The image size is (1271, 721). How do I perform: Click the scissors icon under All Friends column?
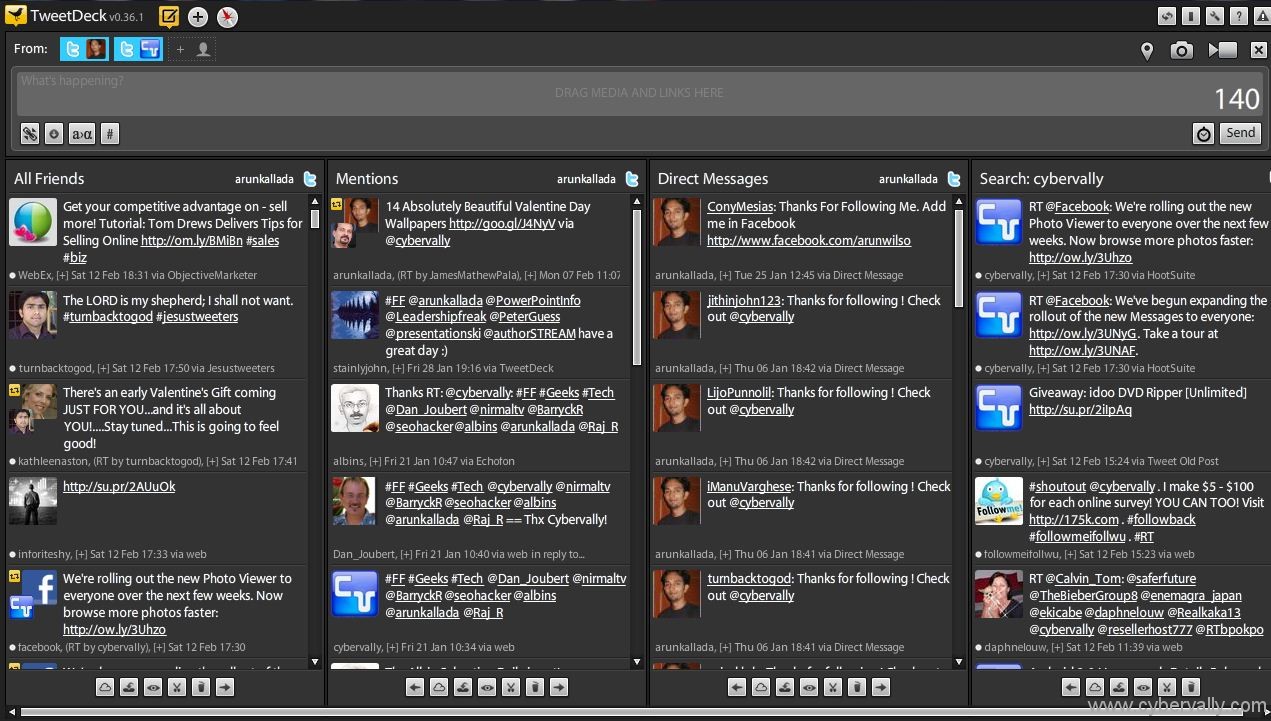pos(177,687)
